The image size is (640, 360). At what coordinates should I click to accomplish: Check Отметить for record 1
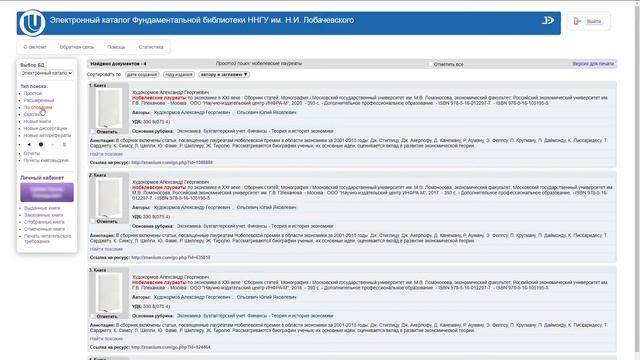click(x=93, y=131)
